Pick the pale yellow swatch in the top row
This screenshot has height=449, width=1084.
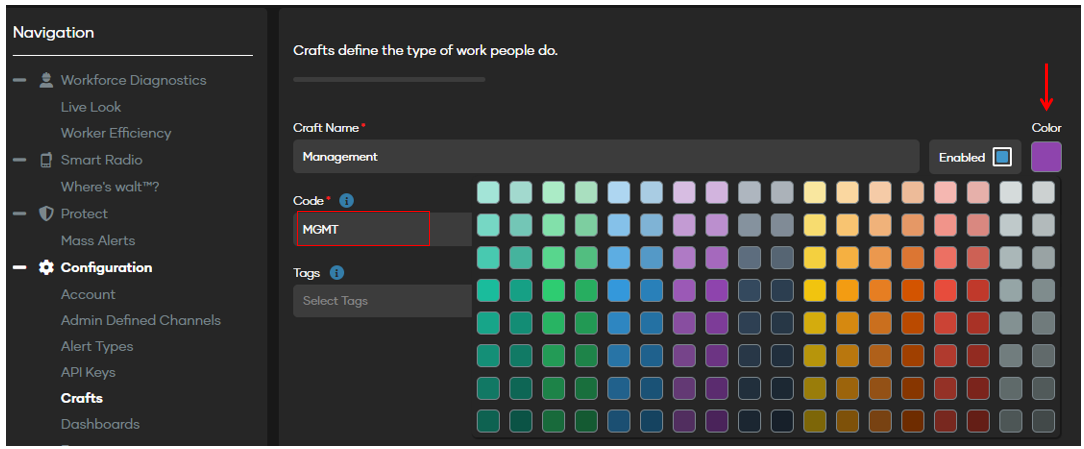point(814,192)
